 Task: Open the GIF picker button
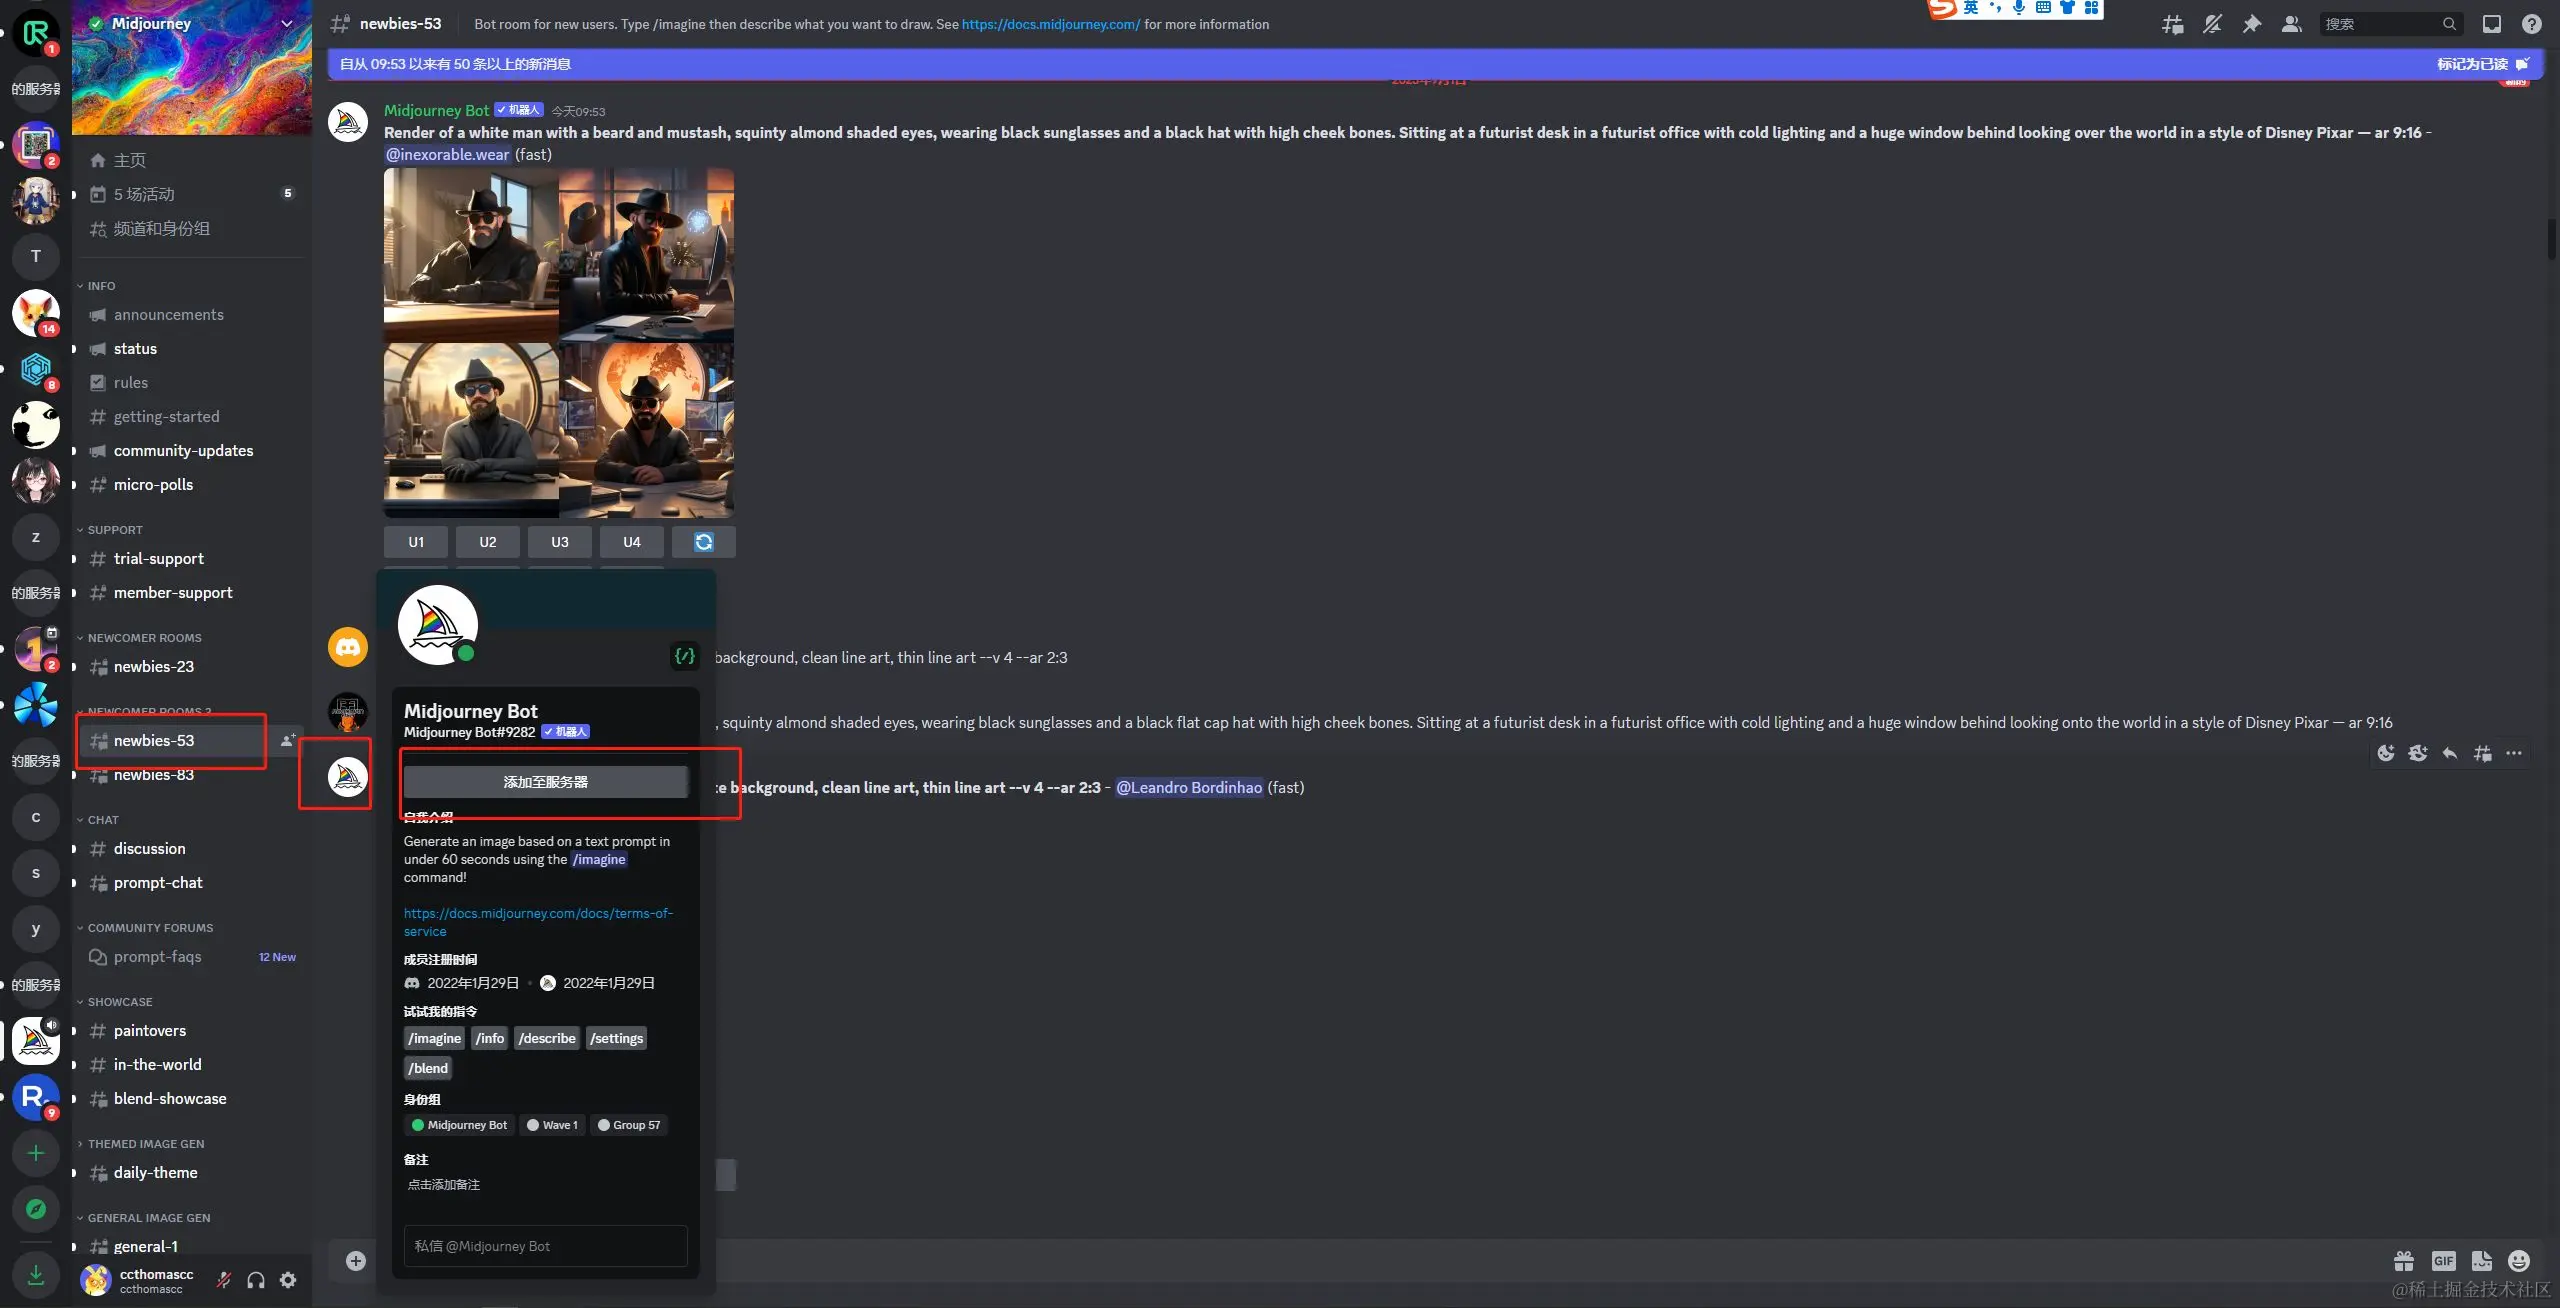pyautogui.click(x=2443, y=1261)
